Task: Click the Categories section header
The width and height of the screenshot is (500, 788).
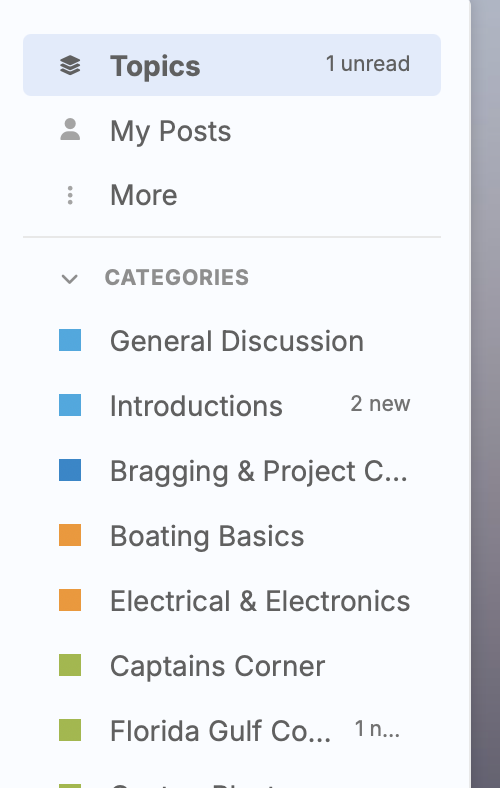Action: click(x=176, y=277)
